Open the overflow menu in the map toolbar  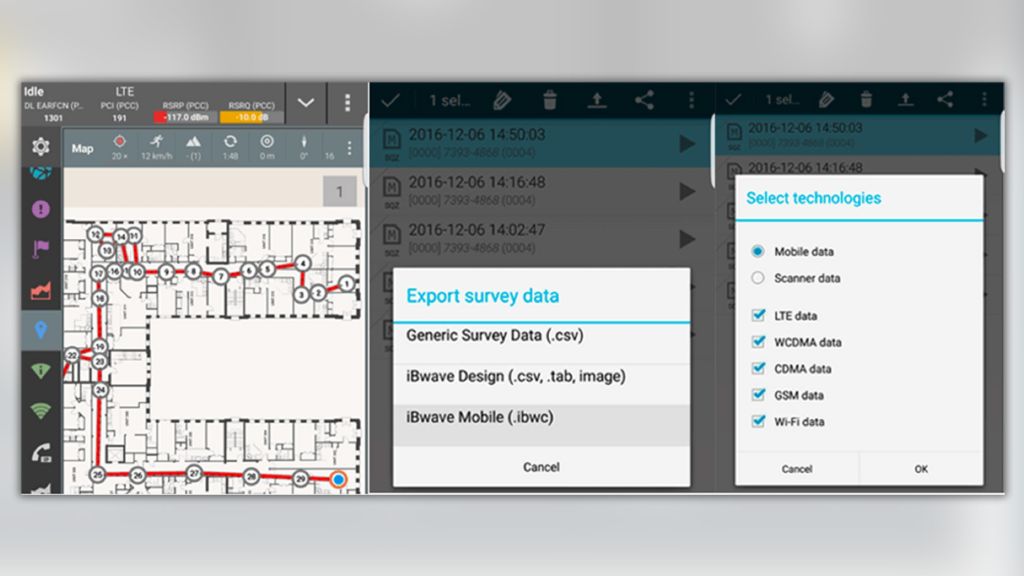348,147
